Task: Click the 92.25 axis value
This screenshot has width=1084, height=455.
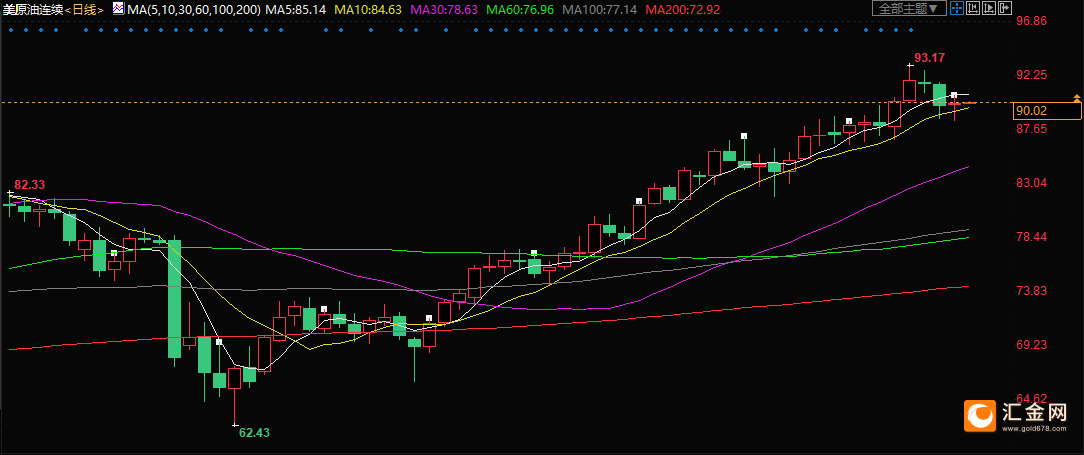Action: click(1031, 75)
